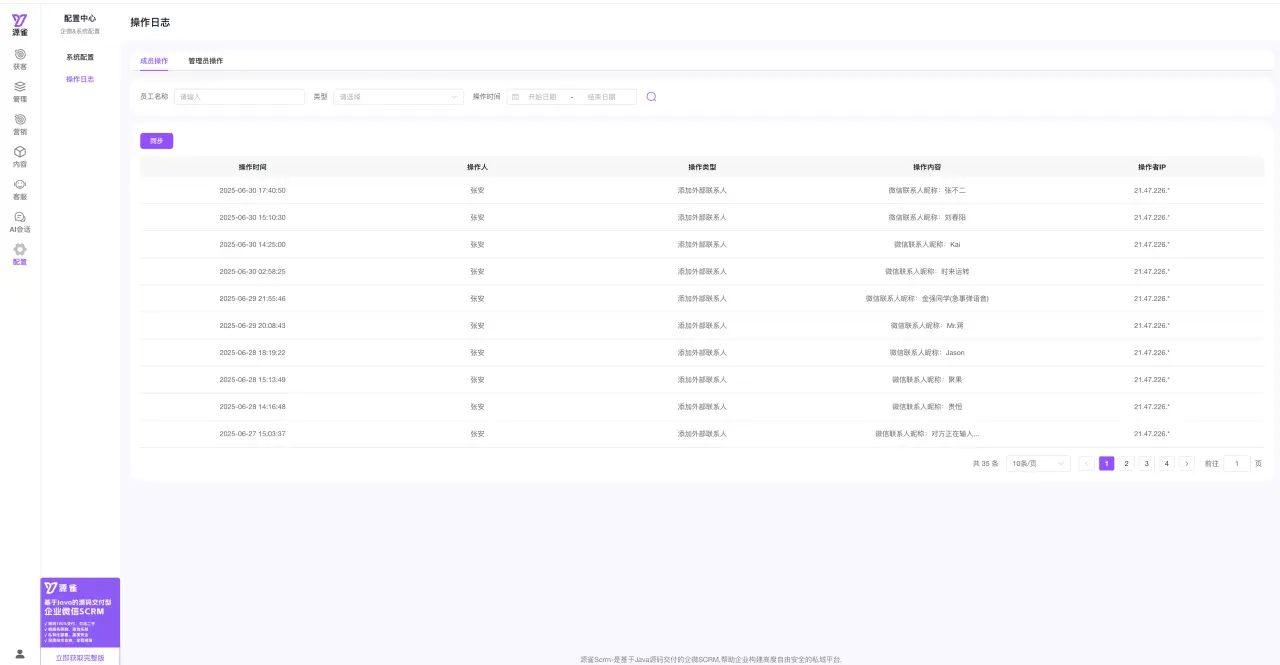The width and height of the screenshot is (1280, 665).
Task: Click the content cell ending Mr.蒋
Action: pos(927,325)
